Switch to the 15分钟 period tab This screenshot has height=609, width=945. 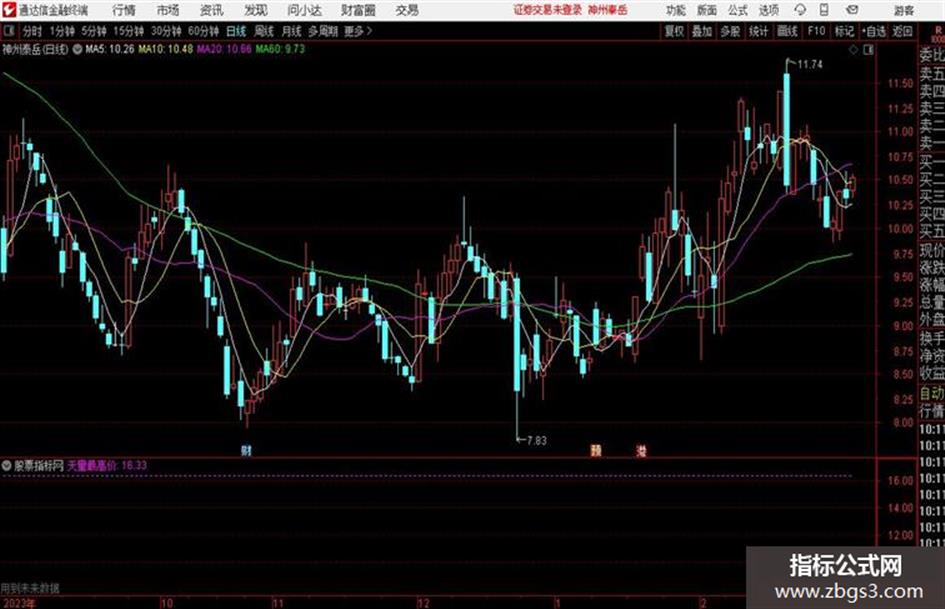tap(129, 31)
